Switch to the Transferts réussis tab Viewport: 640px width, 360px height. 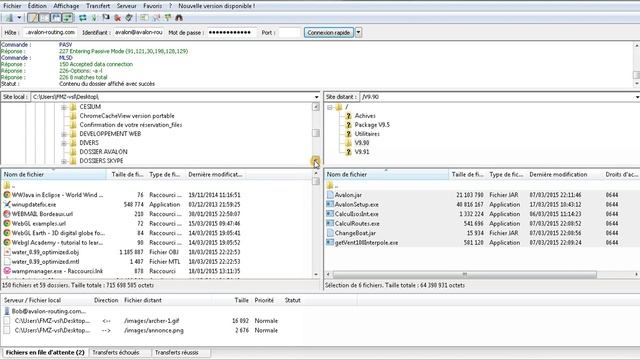tap(176, 352)
